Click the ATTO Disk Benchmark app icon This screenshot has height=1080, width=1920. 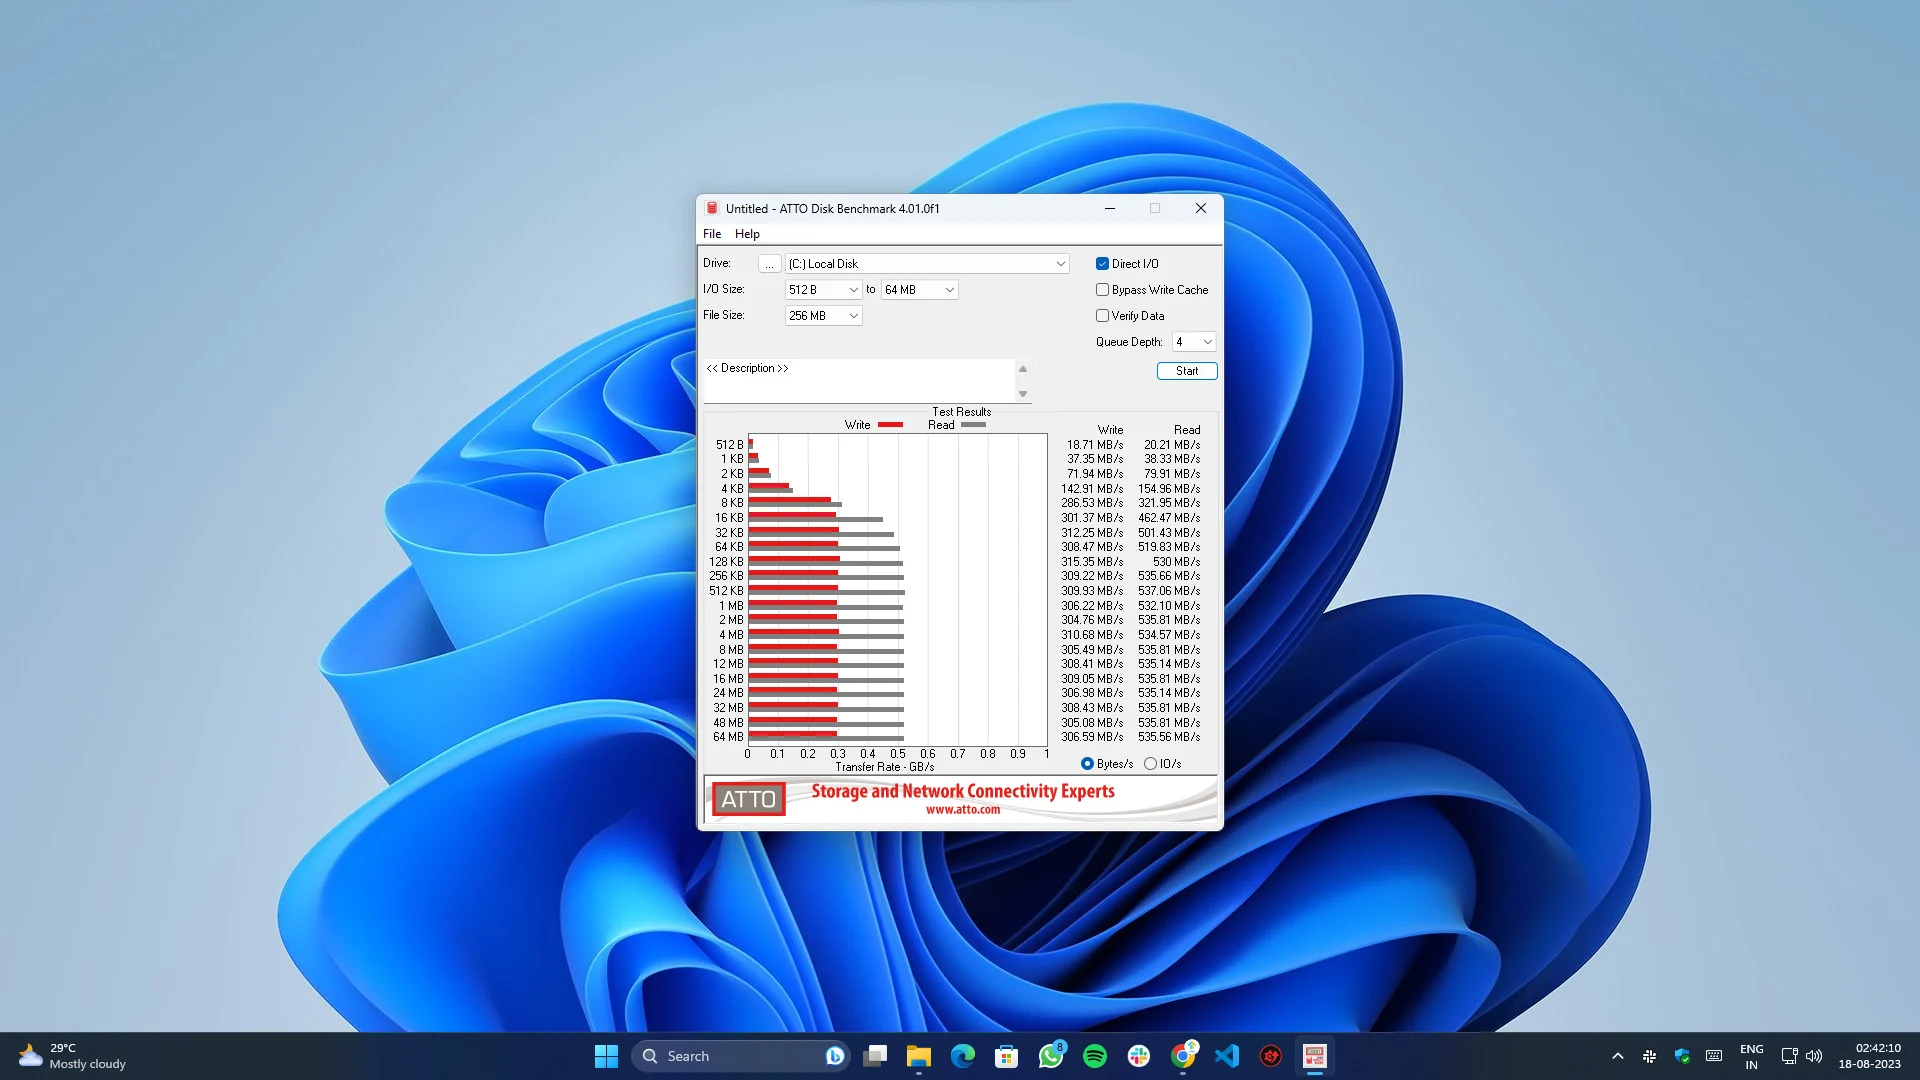(1315, 1055)
